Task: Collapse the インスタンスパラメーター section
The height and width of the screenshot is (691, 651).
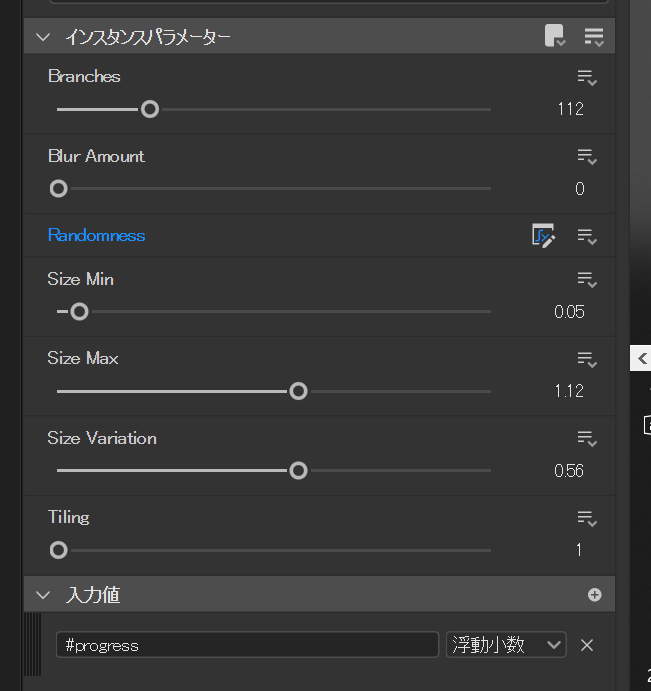Action: [42, 37]
